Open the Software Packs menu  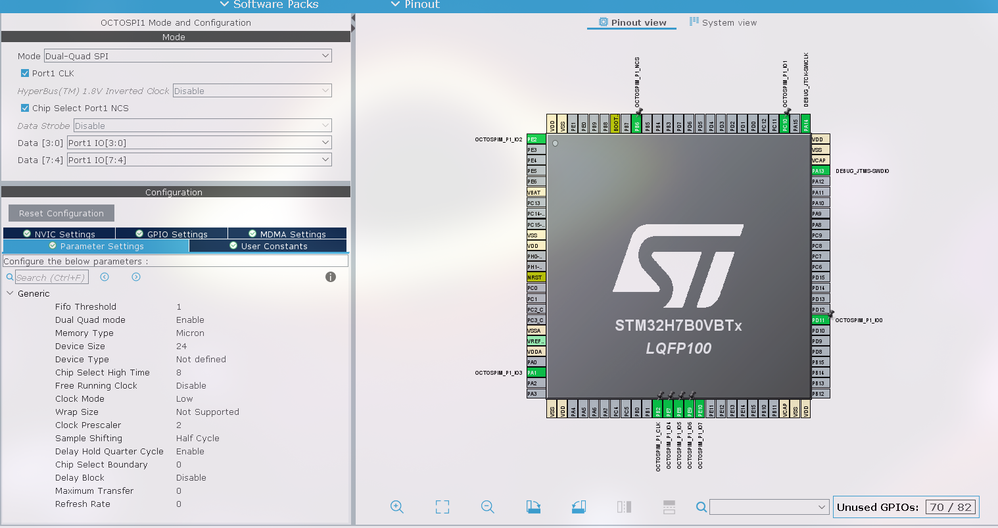click(x=269, y=4)
